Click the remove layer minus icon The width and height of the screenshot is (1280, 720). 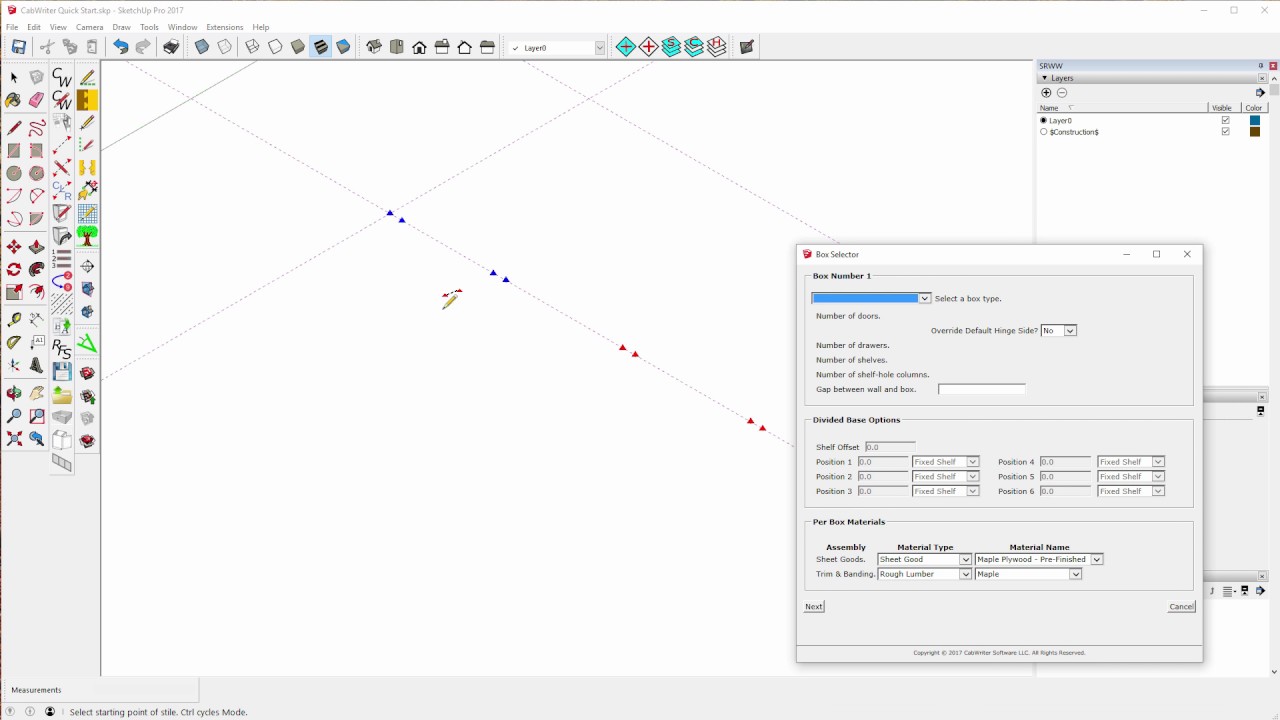1062,93
